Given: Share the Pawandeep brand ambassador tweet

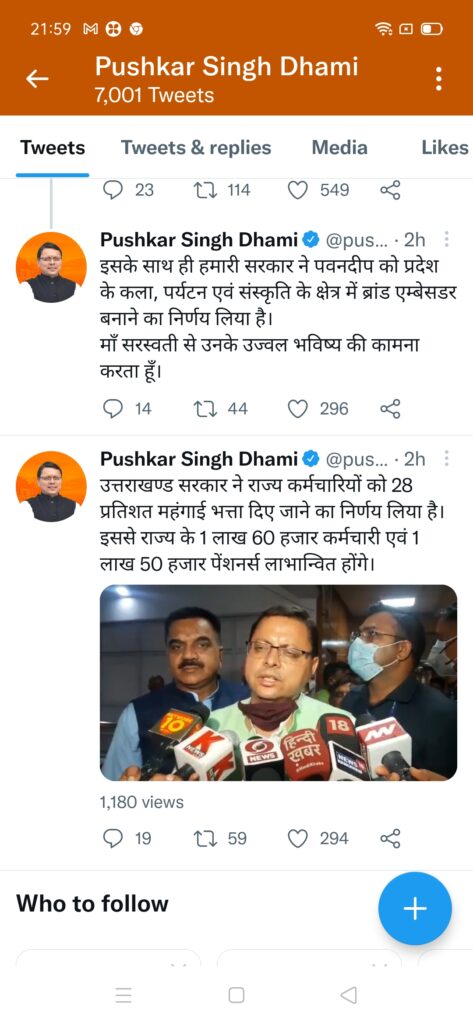Looking at the screenshot, I should (390, 409).
